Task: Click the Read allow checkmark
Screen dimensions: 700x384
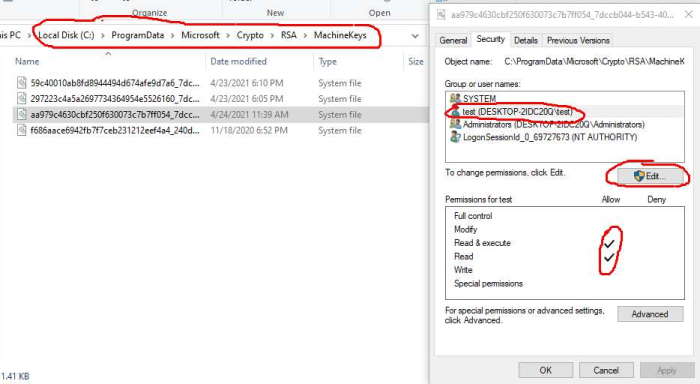Action: [x=609, y=257]
